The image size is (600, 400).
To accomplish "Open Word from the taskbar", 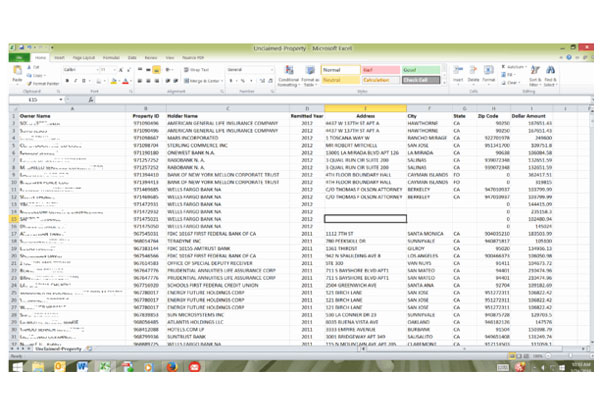I will click(82, 367).
